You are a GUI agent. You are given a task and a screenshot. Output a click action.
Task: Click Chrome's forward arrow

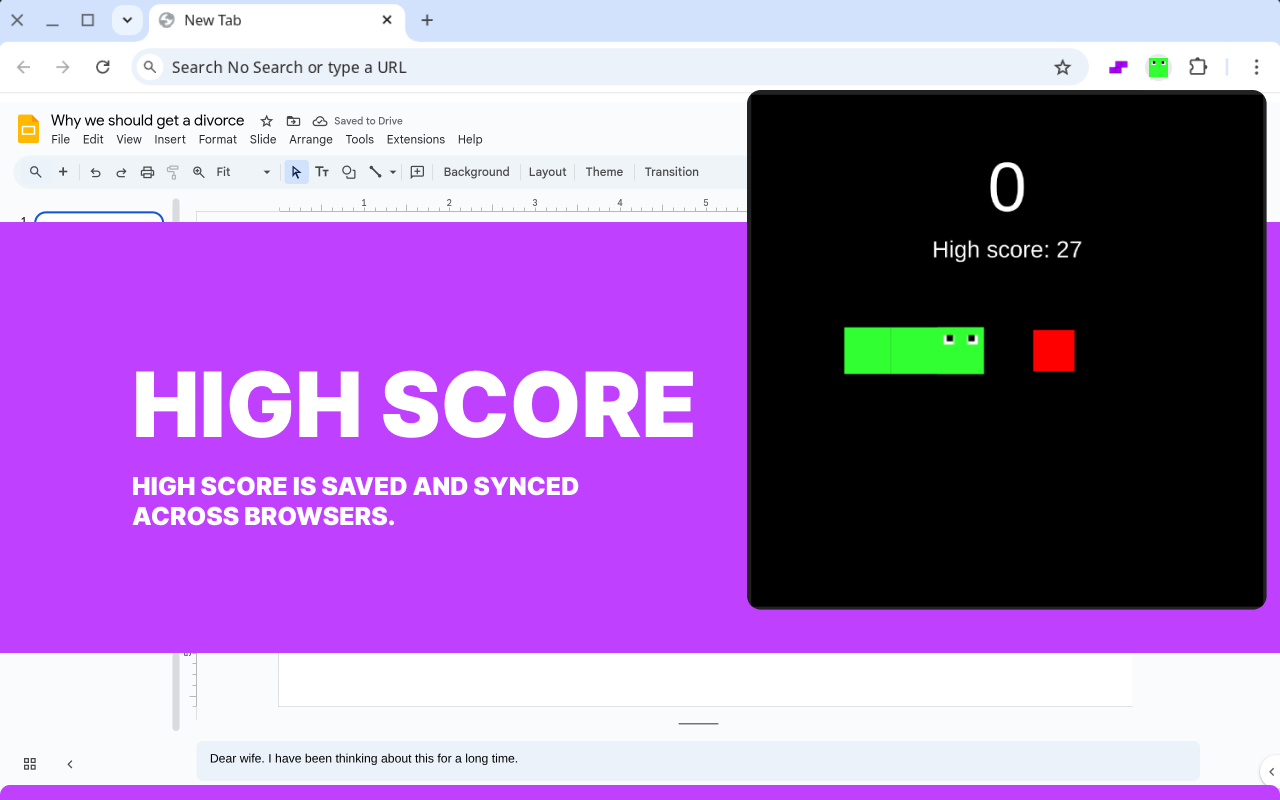pyautogui.click(x=63, y=67)
